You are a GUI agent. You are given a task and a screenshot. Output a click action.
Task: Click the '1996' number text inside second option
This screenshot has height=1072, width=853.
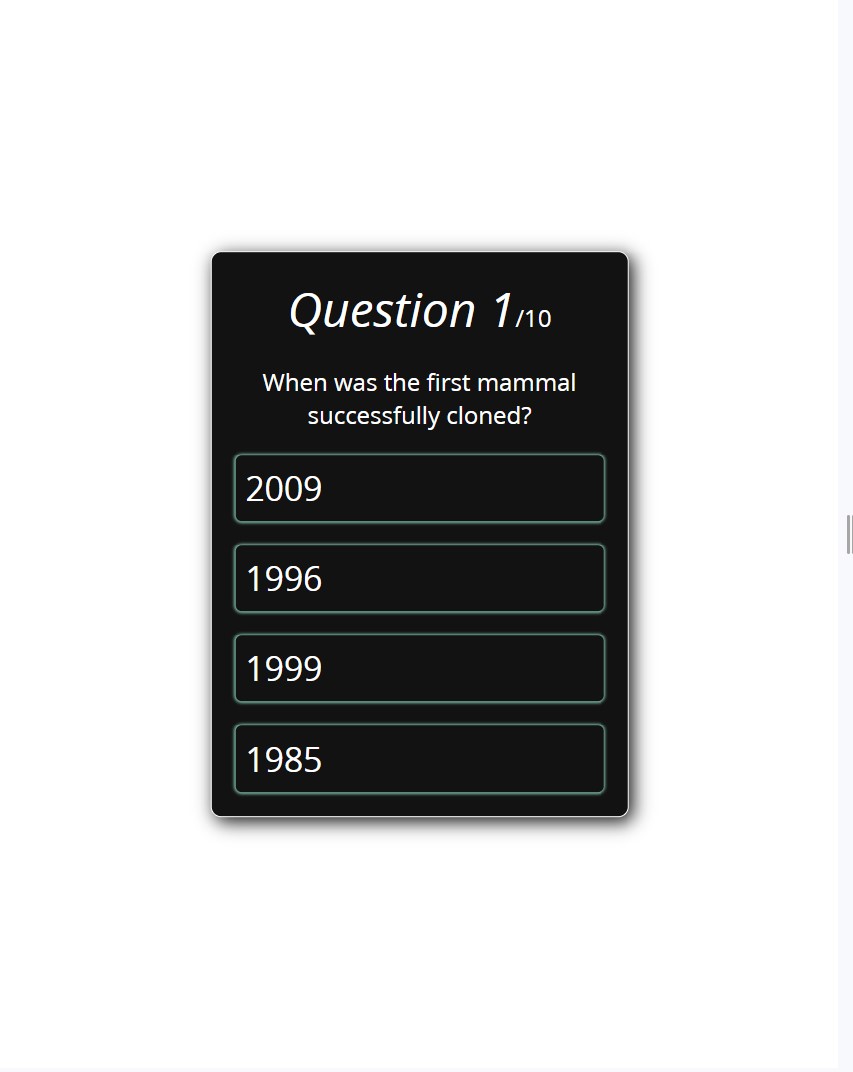tap(284, 579)
